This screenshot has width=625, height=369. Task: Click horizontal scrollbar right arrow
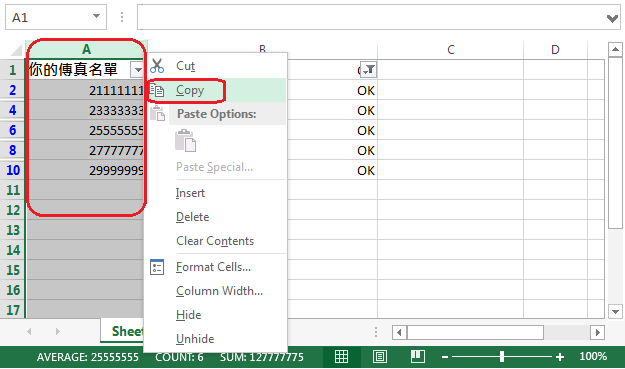coord(597,332)
